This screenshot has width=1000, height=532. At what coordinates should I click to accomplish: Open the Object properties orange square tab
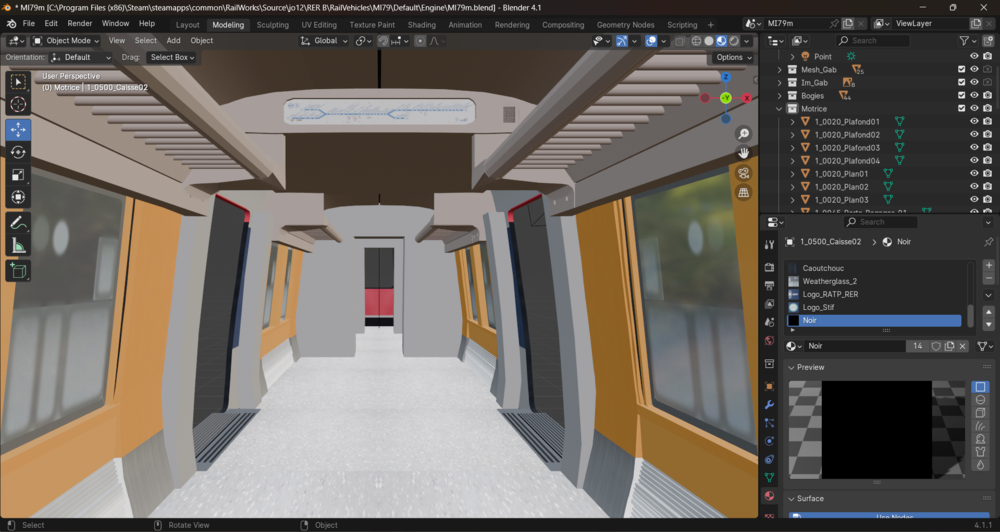[770, 387]
